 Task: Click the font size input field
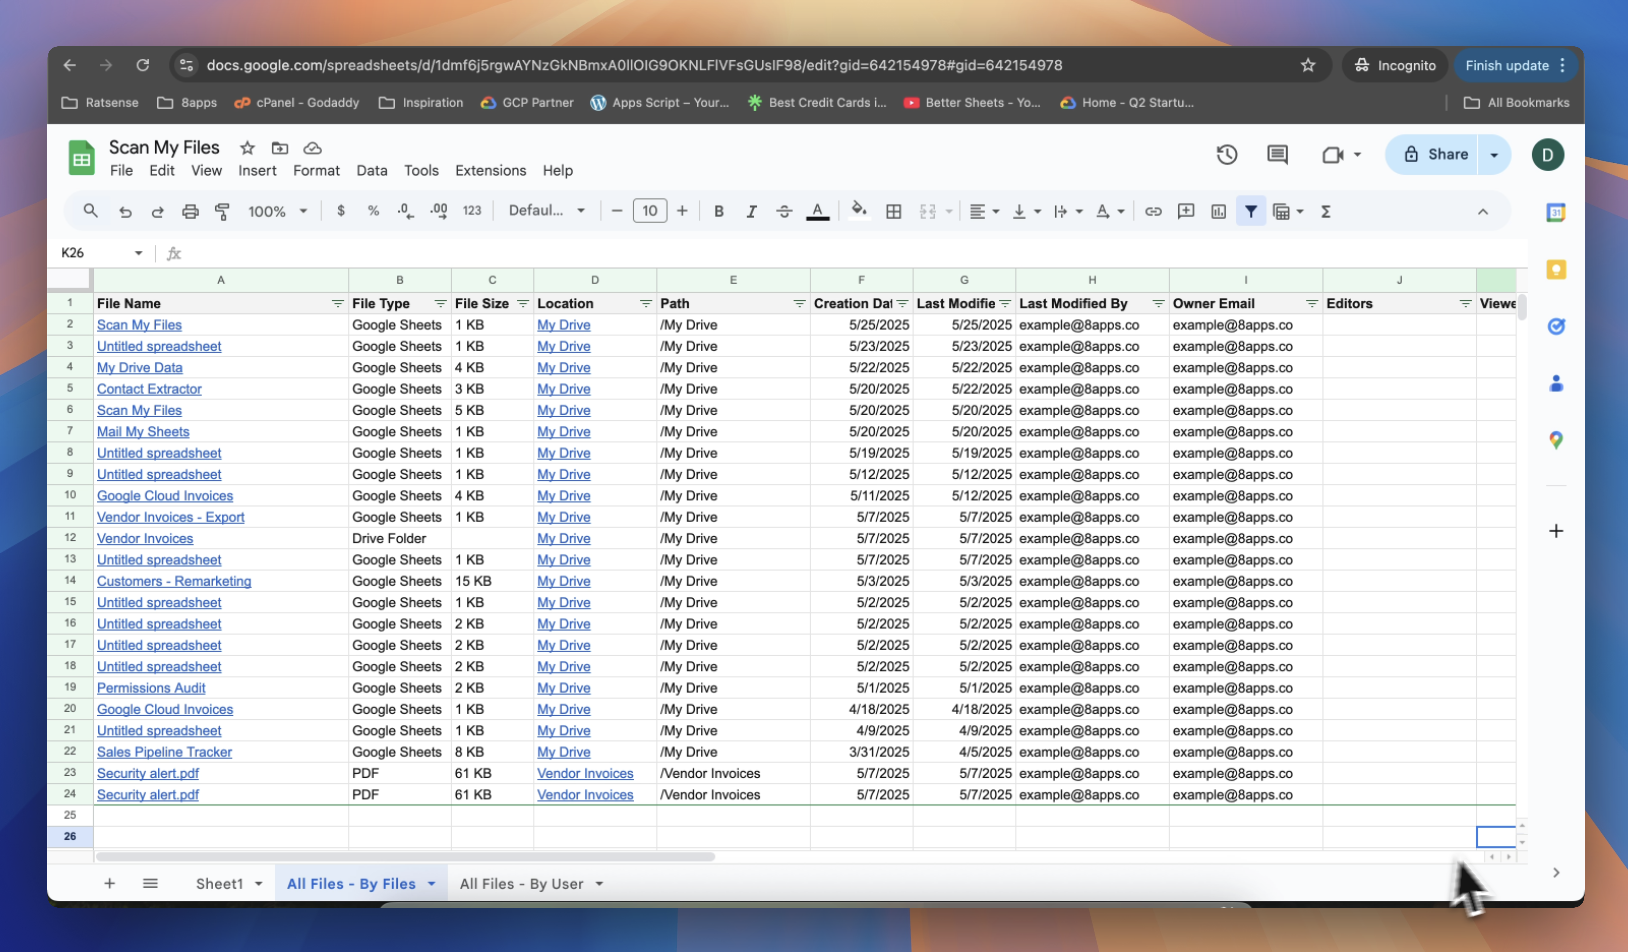coord(650,211)
